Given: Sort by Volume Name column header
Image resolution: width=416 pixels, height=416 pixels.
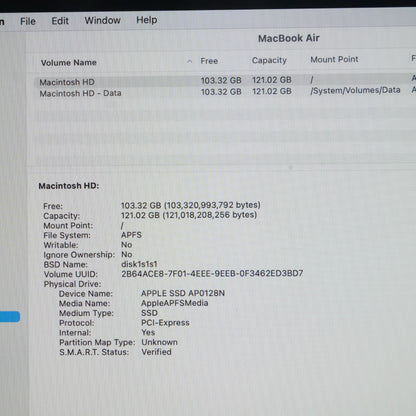Looking at the screenshot, I should [x=69, y=62].
